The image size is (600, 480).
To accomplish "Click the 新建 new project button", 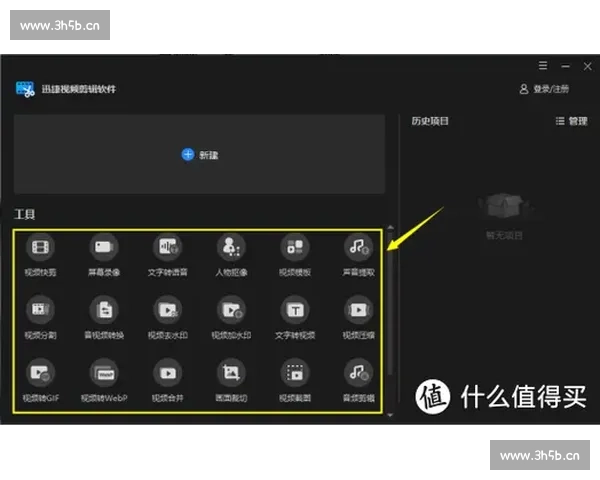I will [x=199, y=155].
